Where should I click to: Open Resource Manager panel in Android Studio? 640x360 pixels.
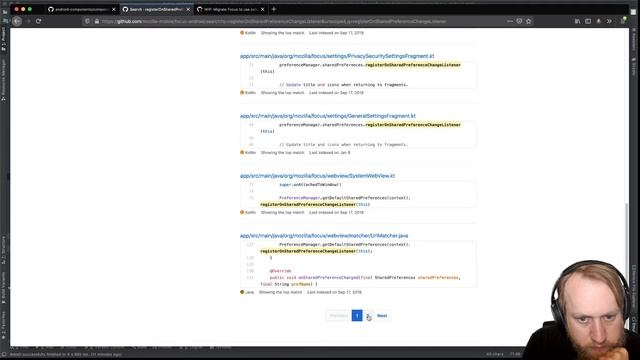tap(4, 80)
